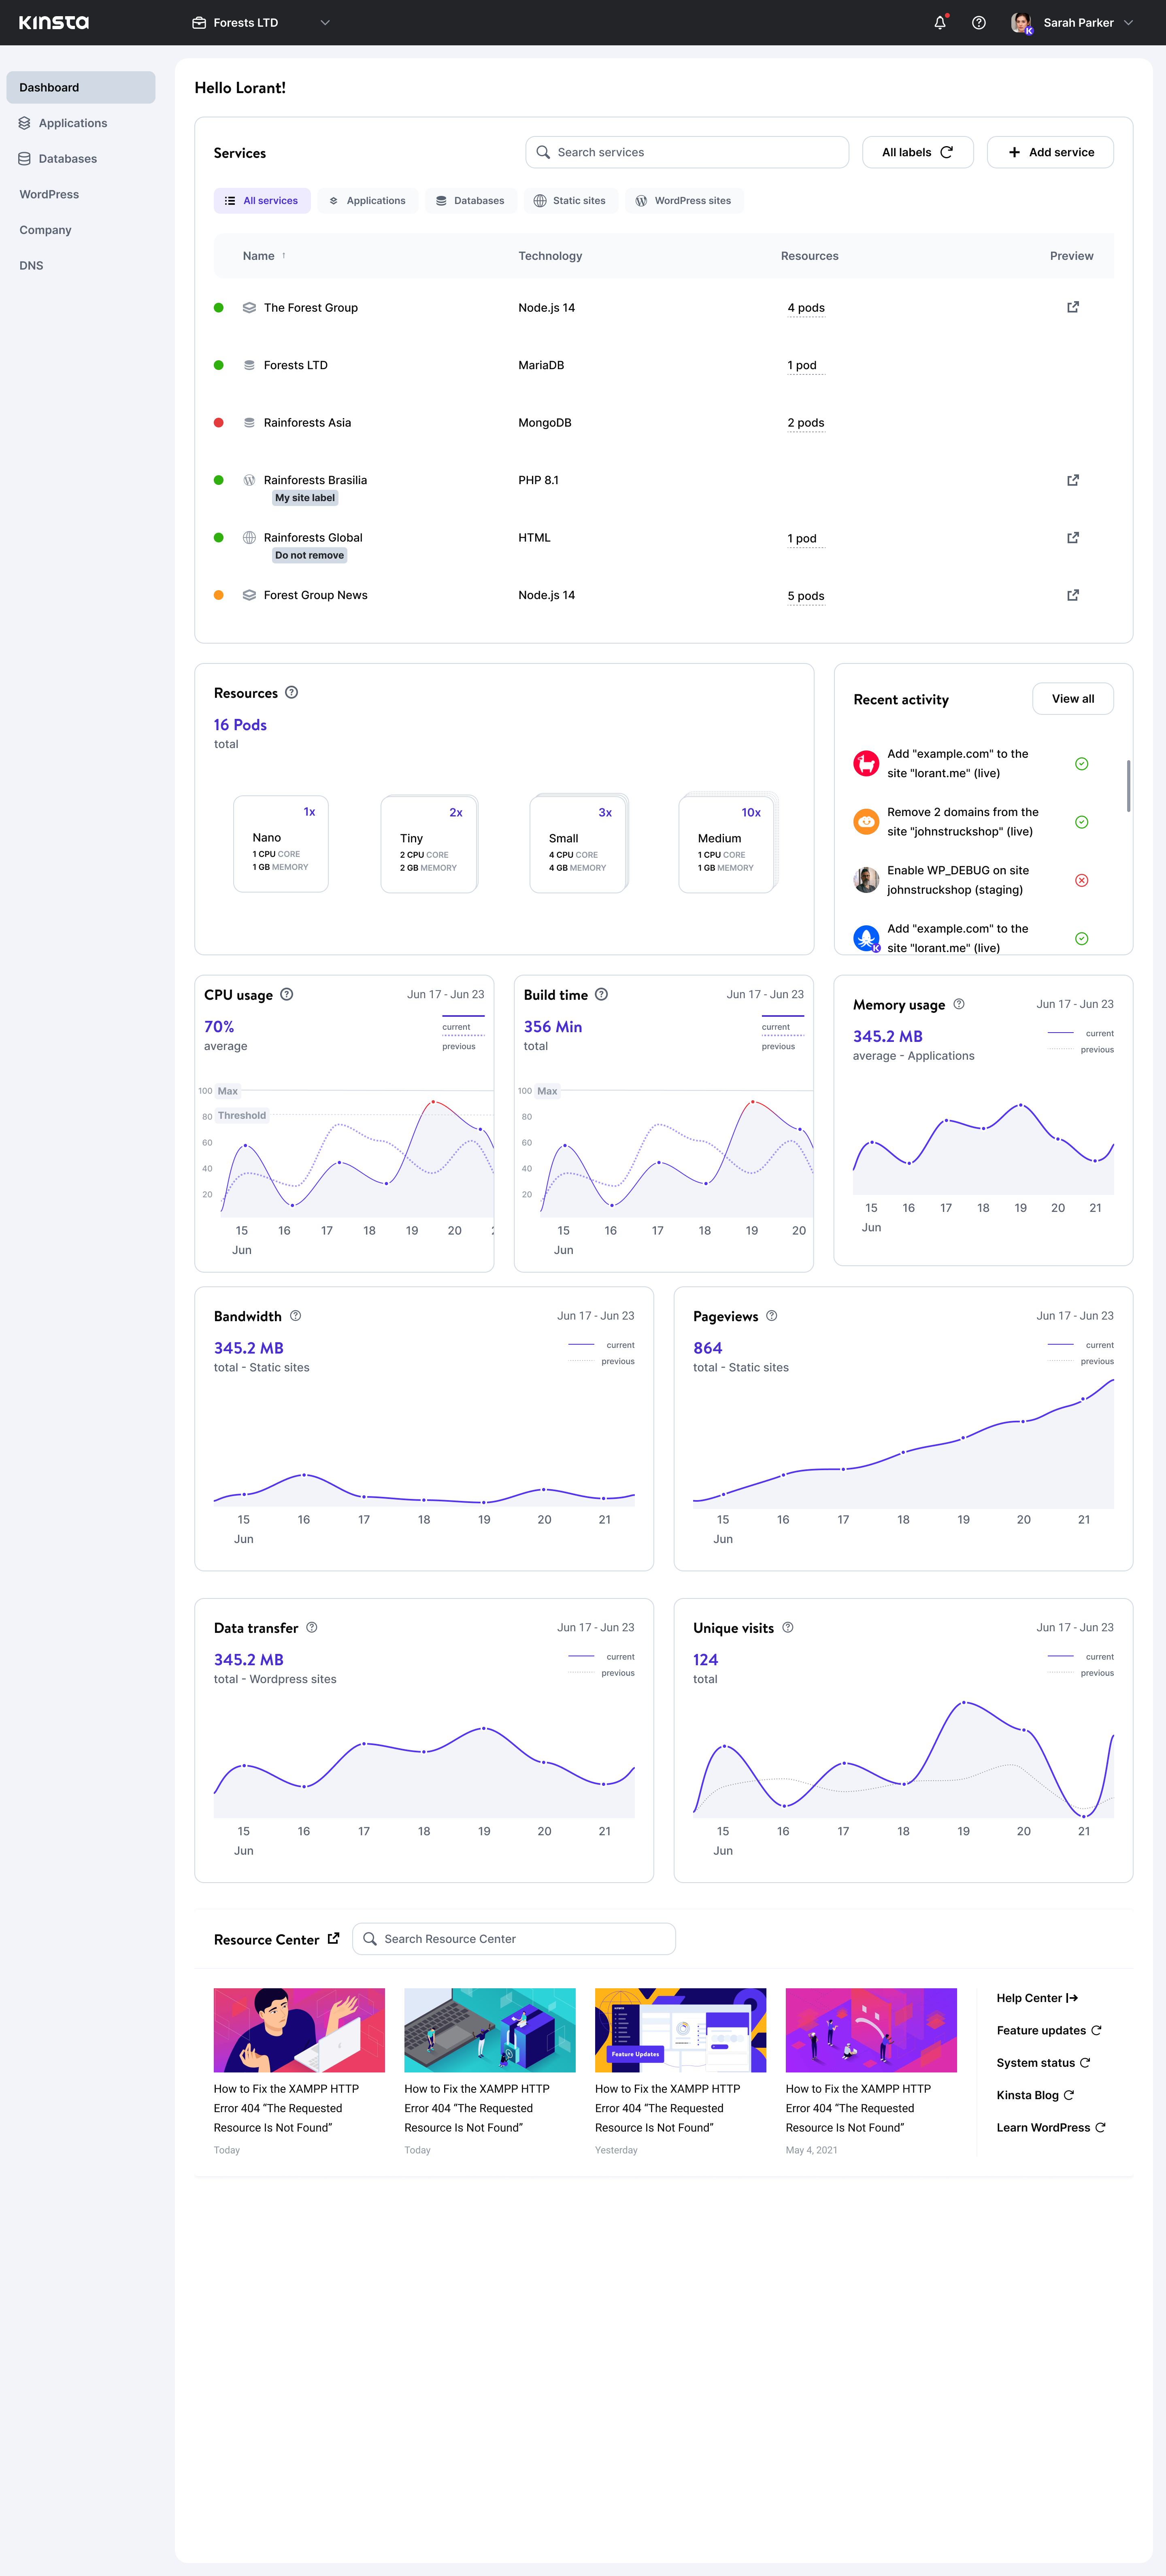Open Rainforests Global preview link icon
Screen dimensions: 1166x2576
(x=1073, y=538)
